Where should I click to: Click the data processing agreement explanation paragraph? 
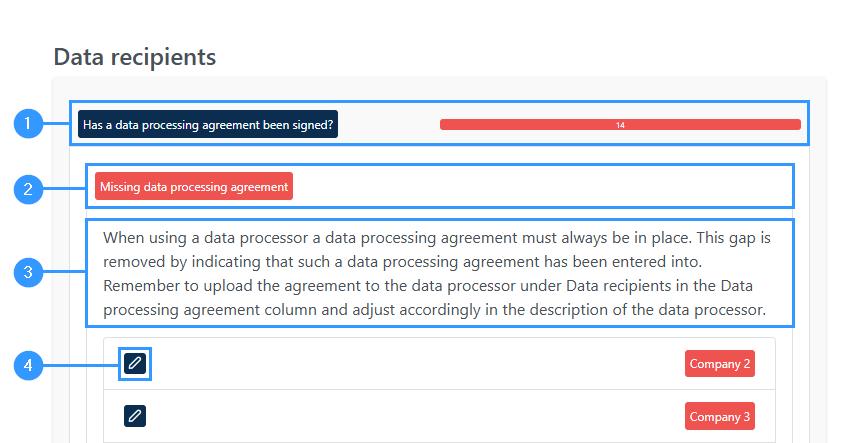(x=437, y=274)
